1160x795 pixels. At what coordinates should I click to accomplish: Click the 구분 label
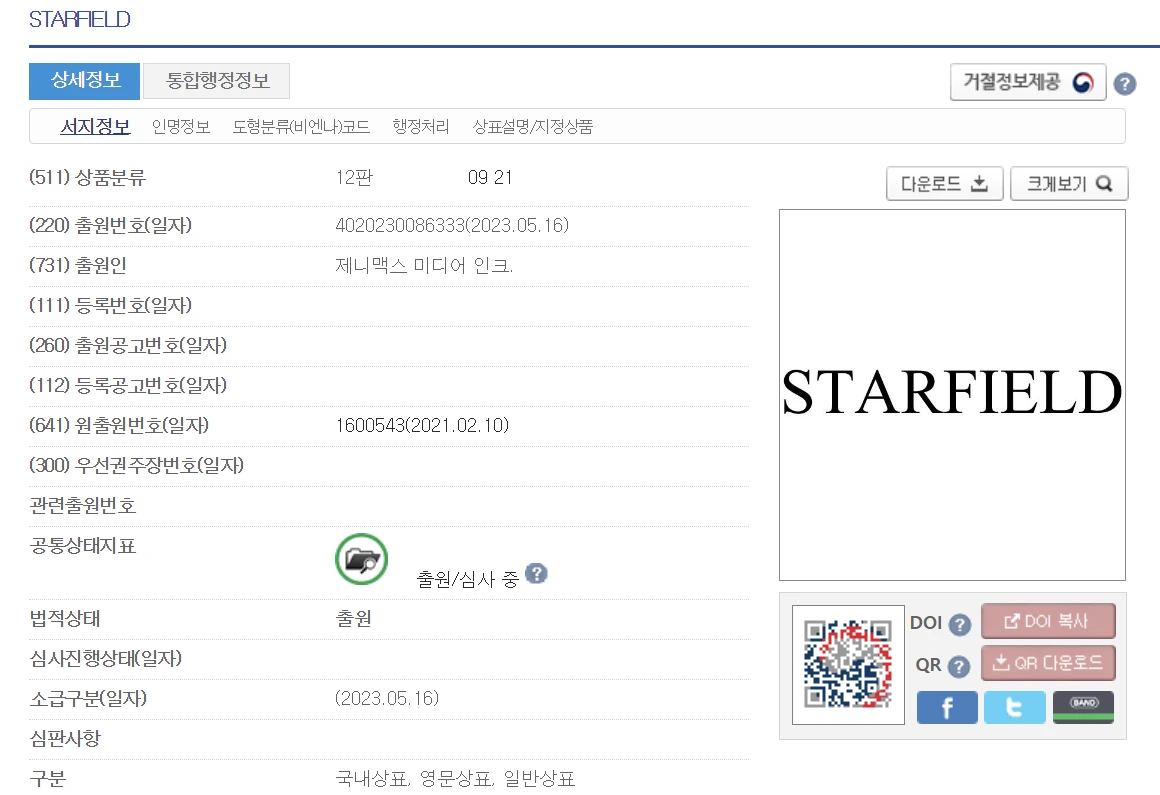(x=47, y=778)
